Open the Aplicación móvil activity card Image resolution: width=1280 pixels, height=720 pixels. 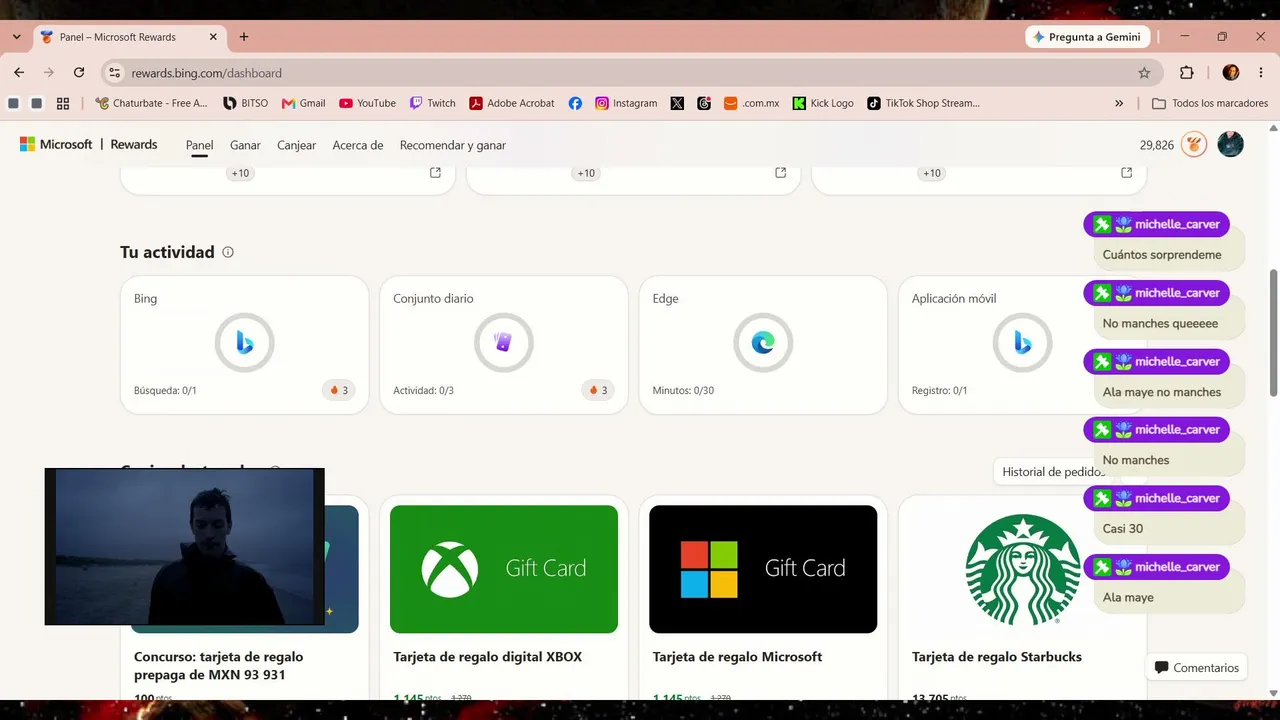tap(1022, 345)
